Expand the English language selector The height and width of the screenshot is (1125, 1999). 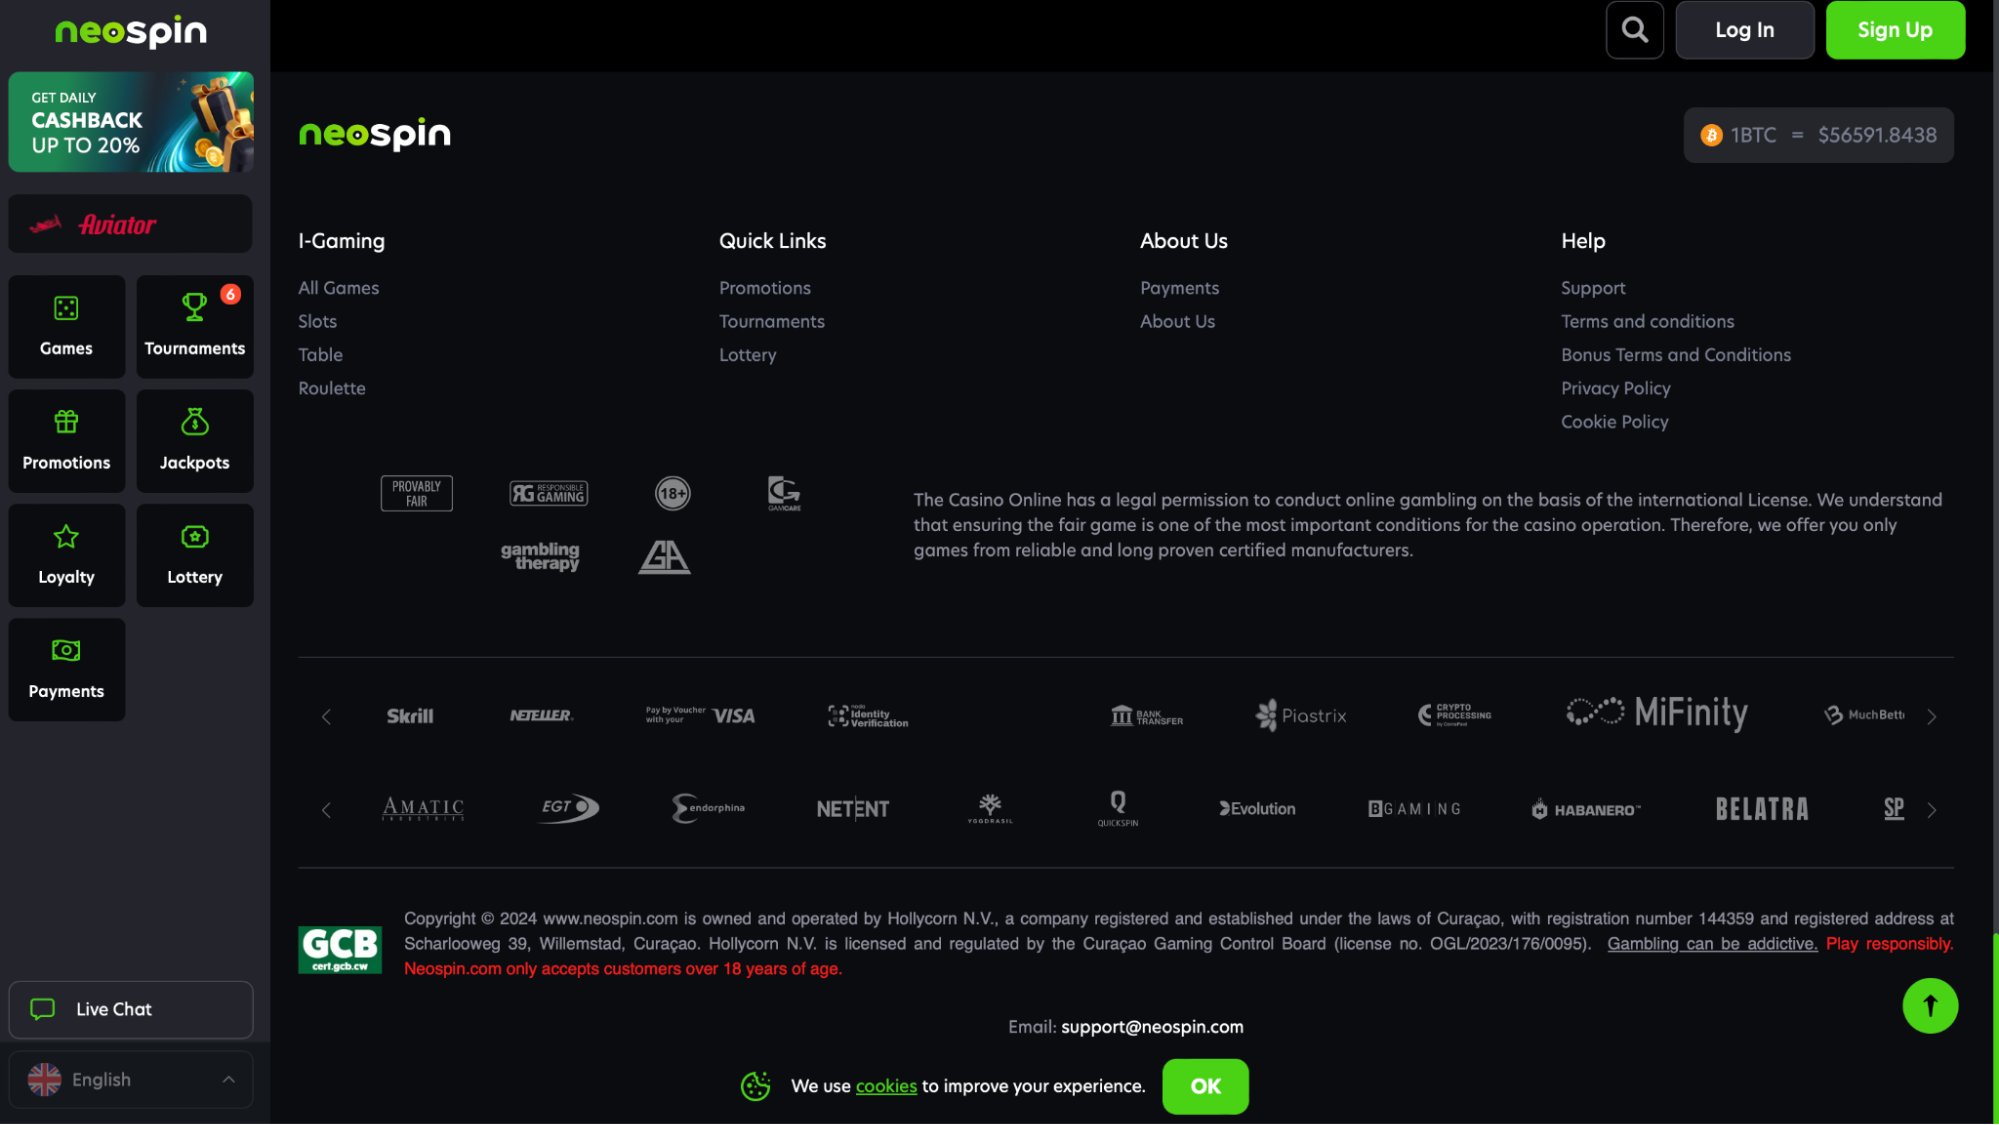[x=131, y=1080]
